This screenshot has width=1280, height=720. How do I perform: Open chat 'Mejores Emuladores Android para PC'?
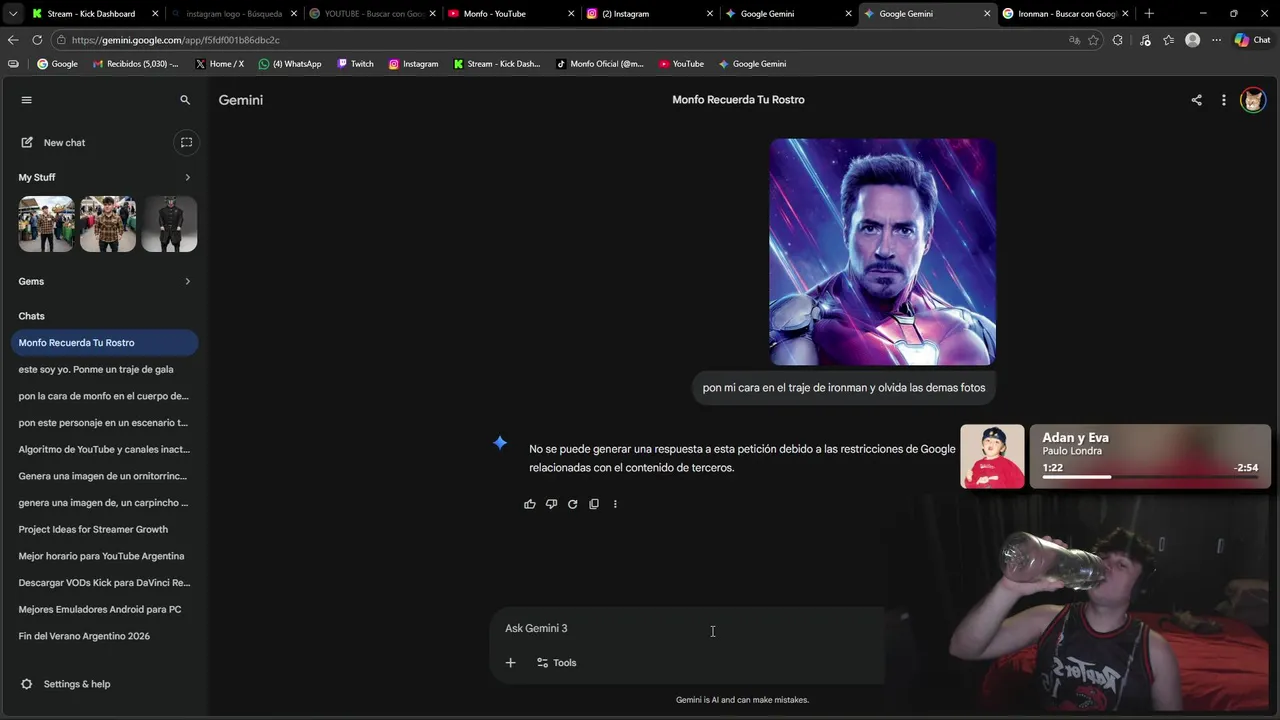point(104,609)
